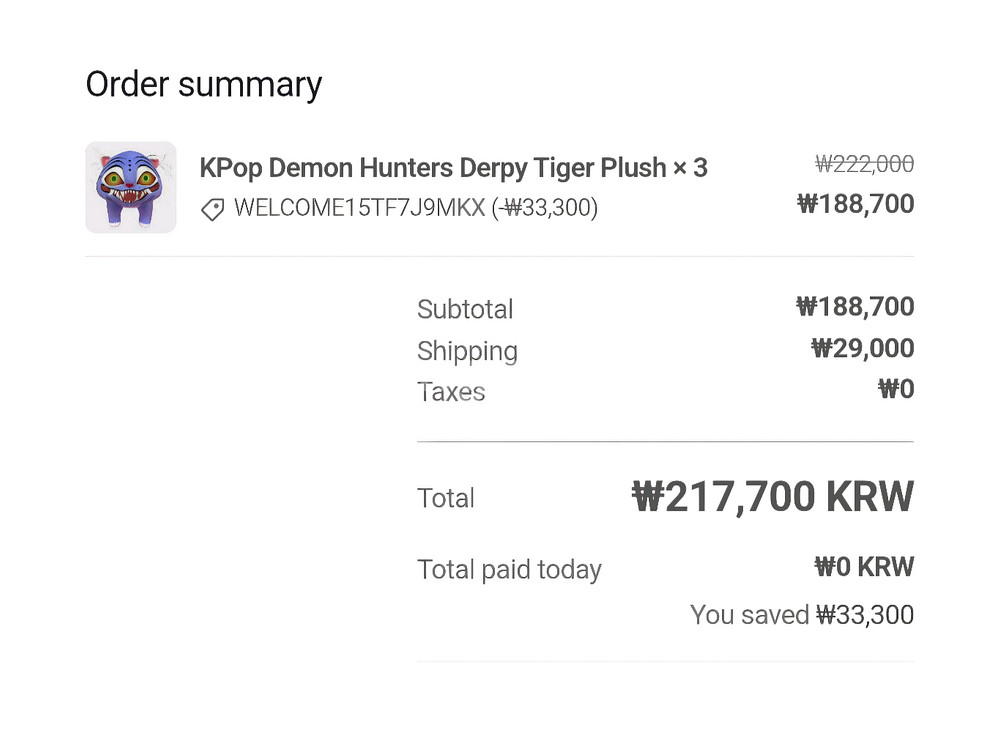Viewport: 1000px width, 750px height.
Task: Click the Subtotal amount ₩188,700
Action: [855, 307]
